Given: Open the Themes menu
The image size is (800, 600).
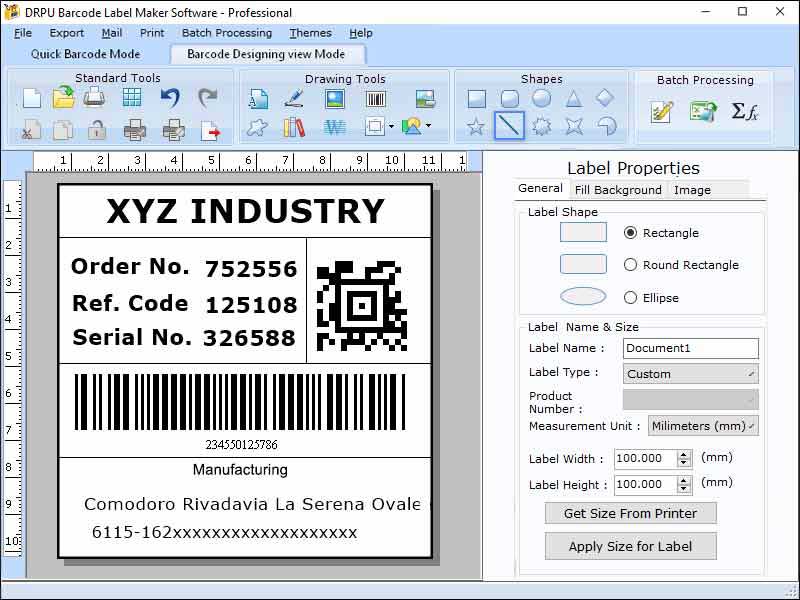Looking at the screenshot, I should [x=310, y=33].
